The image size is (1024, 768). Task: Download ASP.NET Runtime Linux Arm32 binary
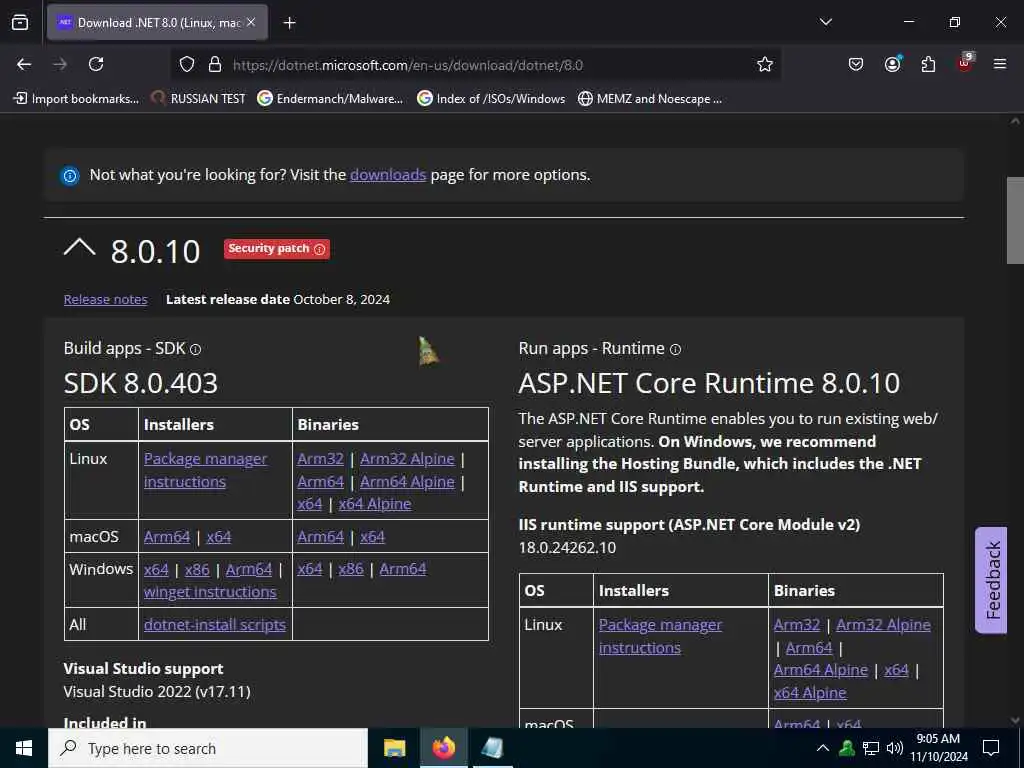[797, 625]
